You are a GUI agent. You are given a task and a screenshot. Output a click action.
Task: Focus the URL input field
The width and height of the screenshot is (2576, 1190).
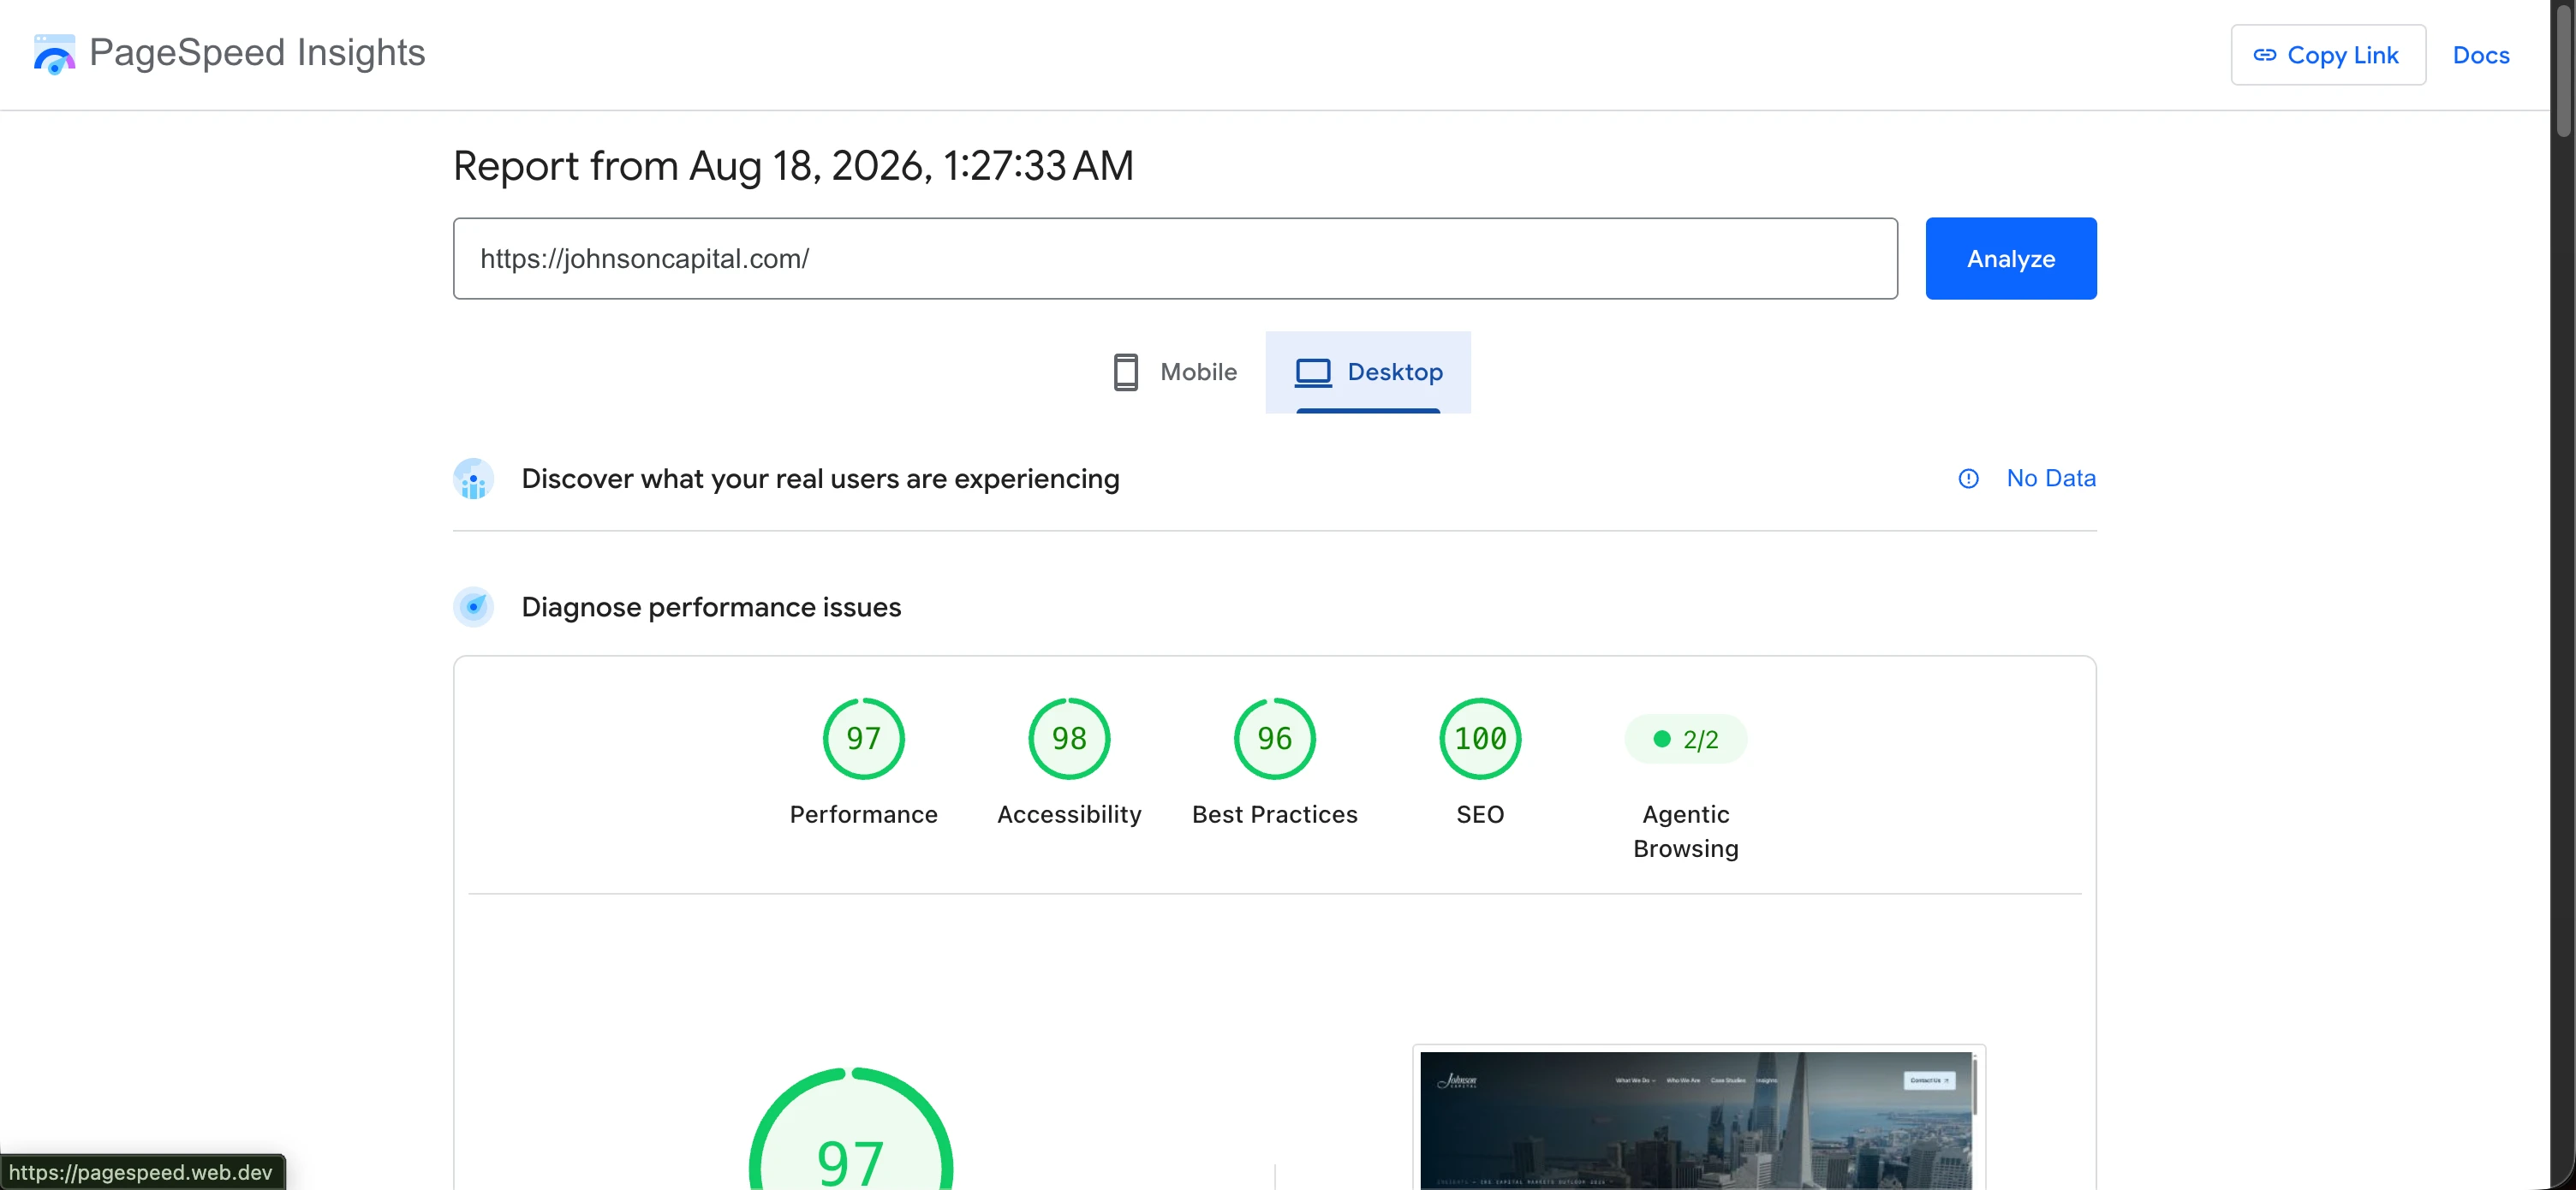1175,258
